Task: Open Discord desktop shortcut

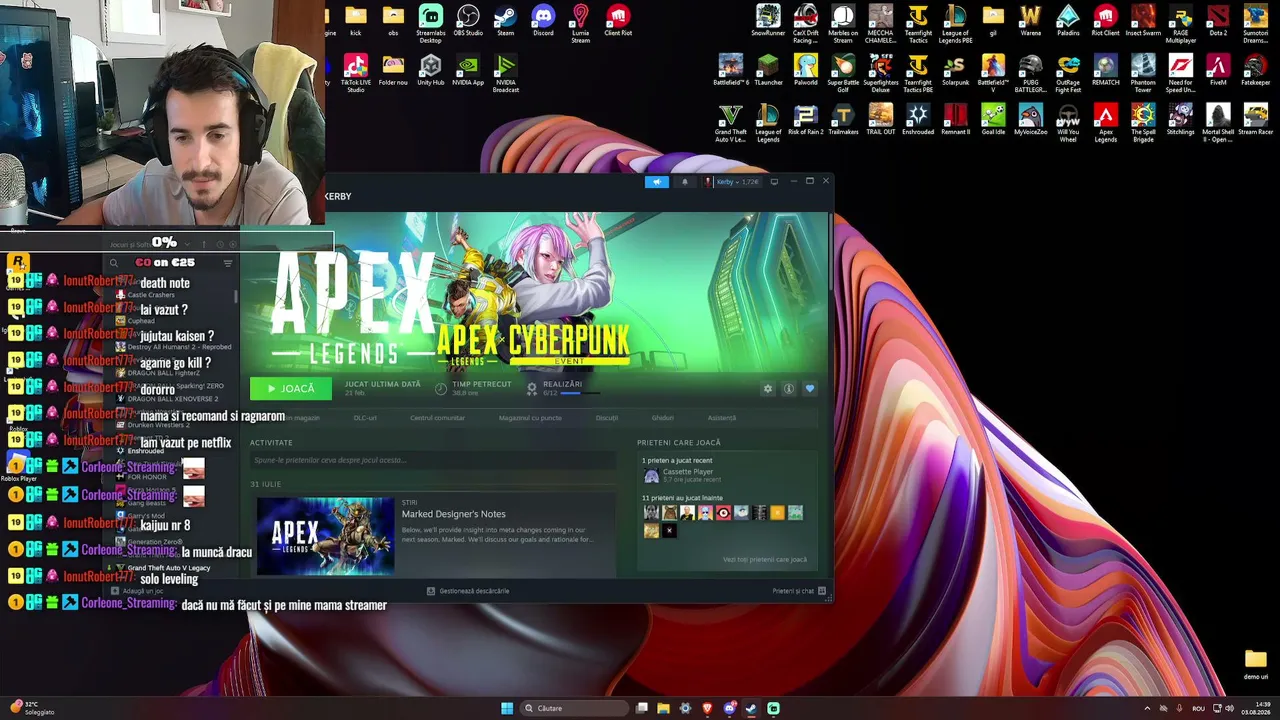Action: [x=543, y=21]
